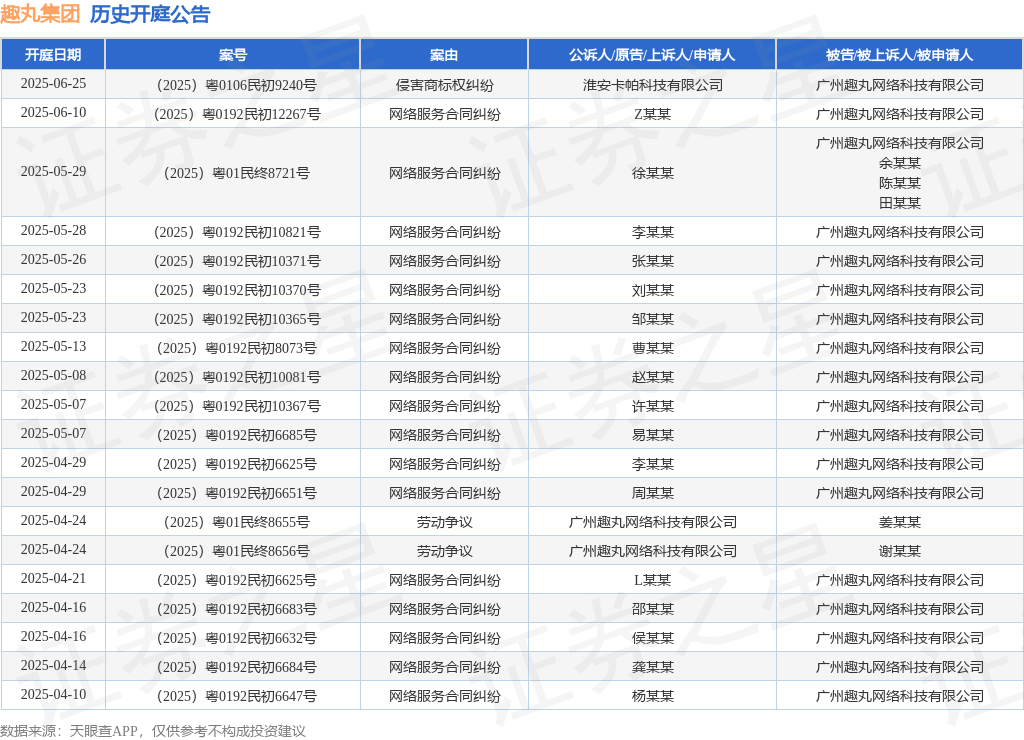This screenshot has height=740, width=1024.
Task: Click plaintiff 杨某某
Action: [x=652, y=696]
